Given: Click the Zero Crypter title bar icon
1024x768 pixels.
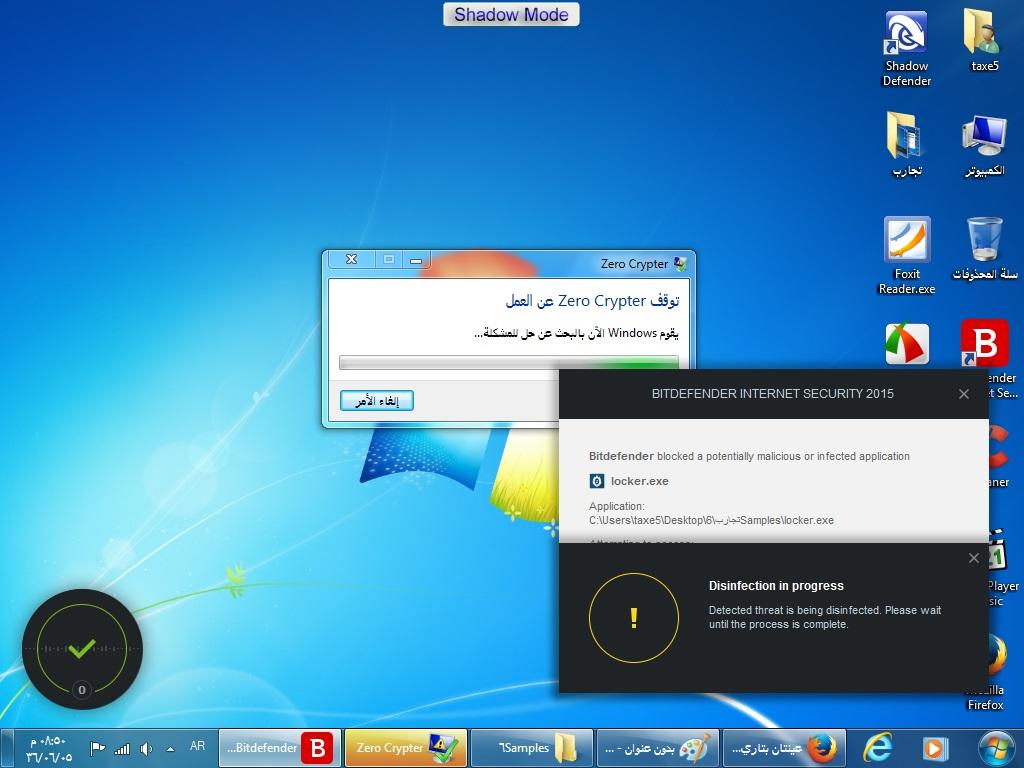Looking at the screenshot, I should pyautogui.click(x=680, y=264).
